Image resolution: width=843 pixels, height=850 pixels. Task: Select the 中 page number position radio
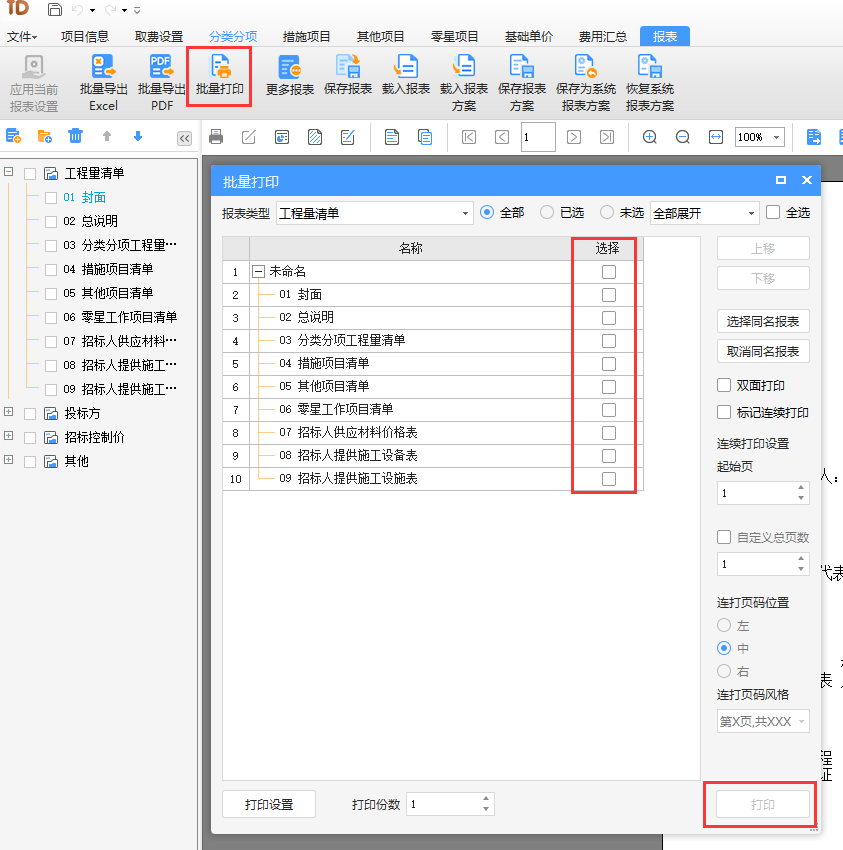pyautogui.click(x=723, y=648)
